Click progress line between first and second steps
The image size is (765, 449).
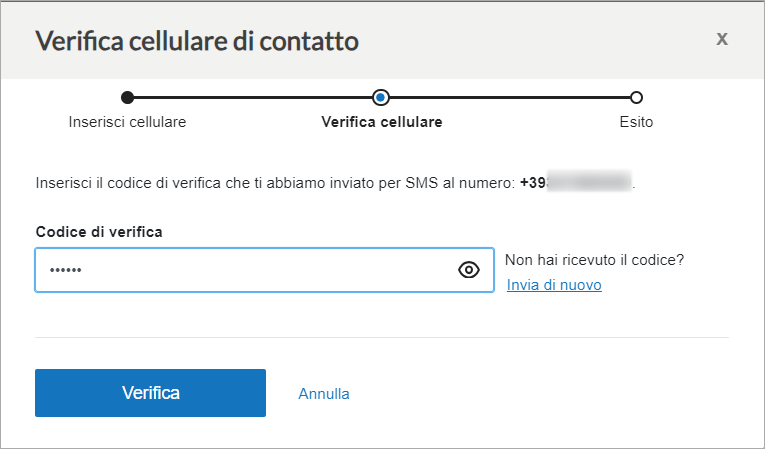pyautogui.click(x=253, y=98)
